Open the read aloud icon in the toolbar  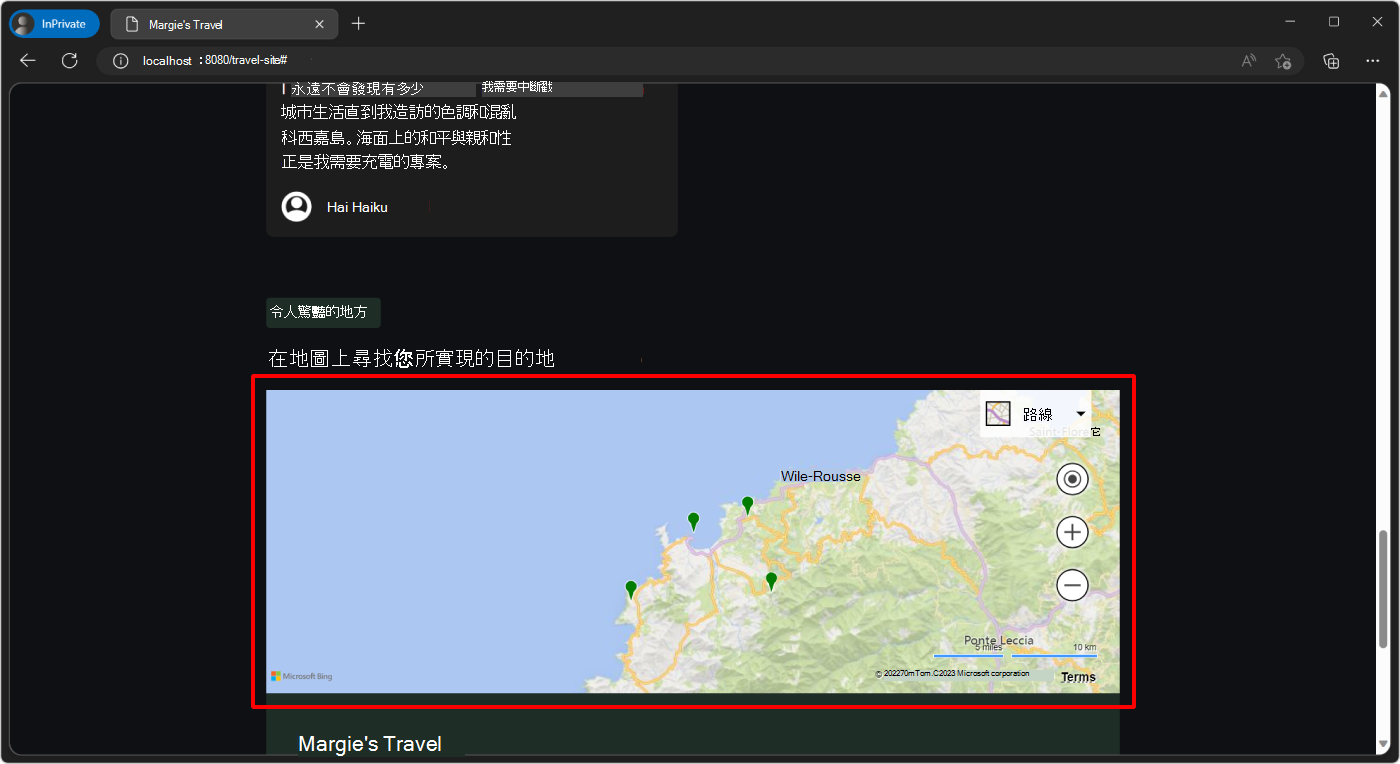pos(1248,60)
